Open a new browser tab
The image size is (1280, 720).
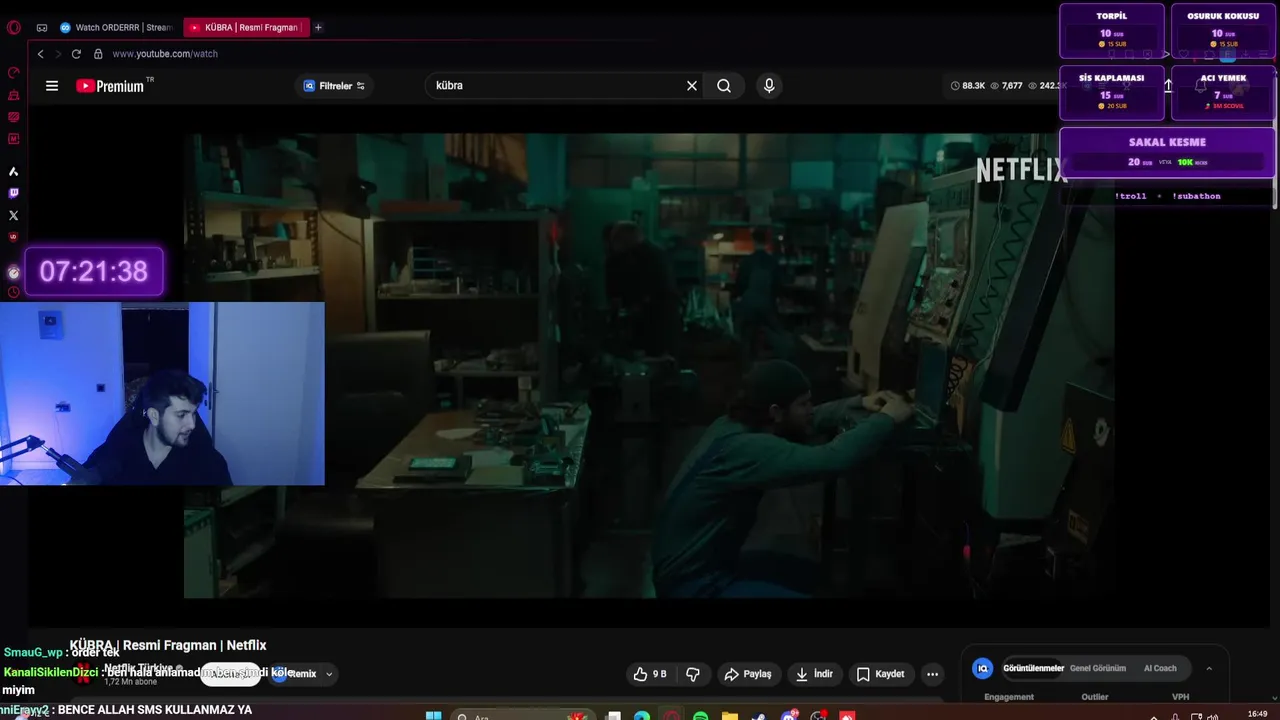[318, 27]
